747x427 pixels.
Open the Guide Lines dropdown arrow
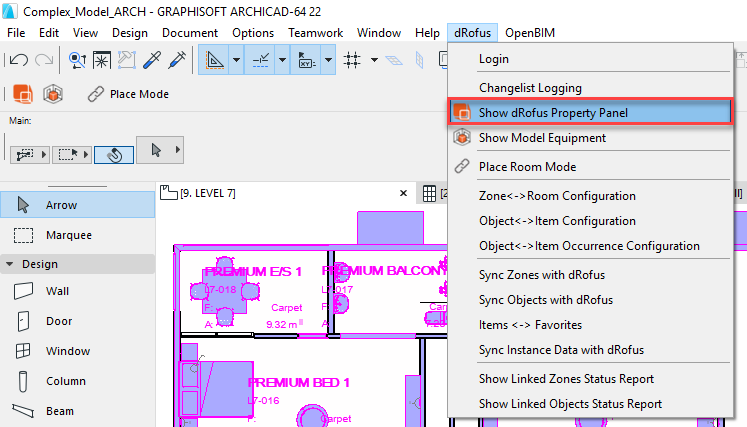(x=236, y=60)
